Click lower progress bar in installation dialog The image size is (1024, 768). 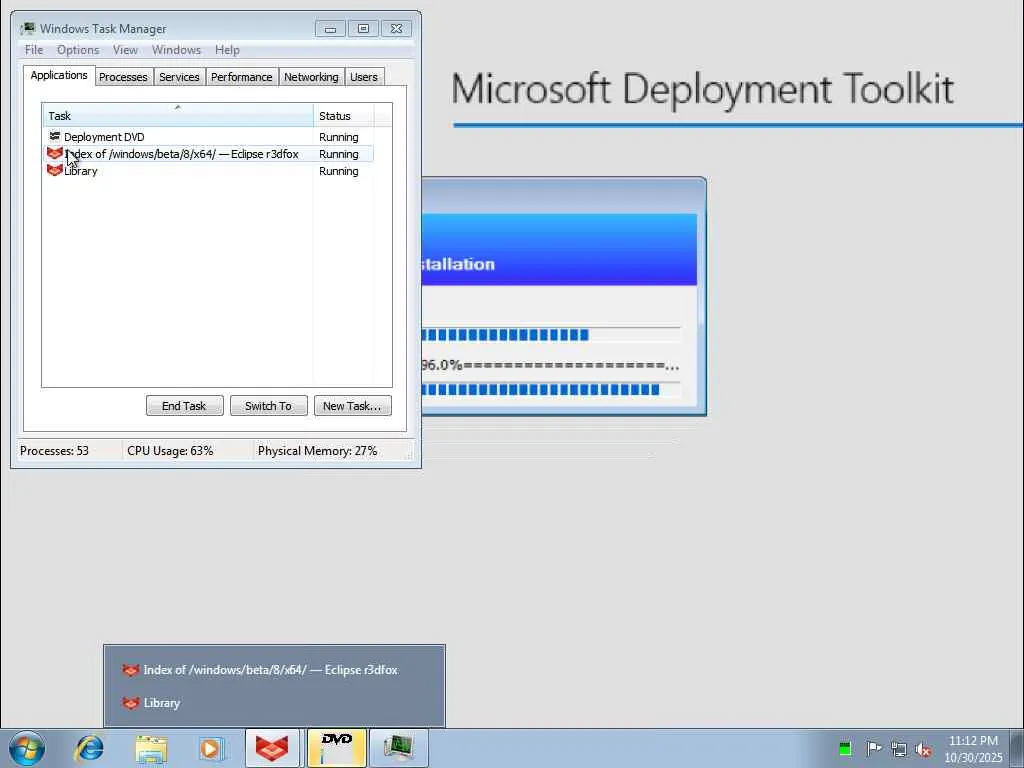point(551,390)
